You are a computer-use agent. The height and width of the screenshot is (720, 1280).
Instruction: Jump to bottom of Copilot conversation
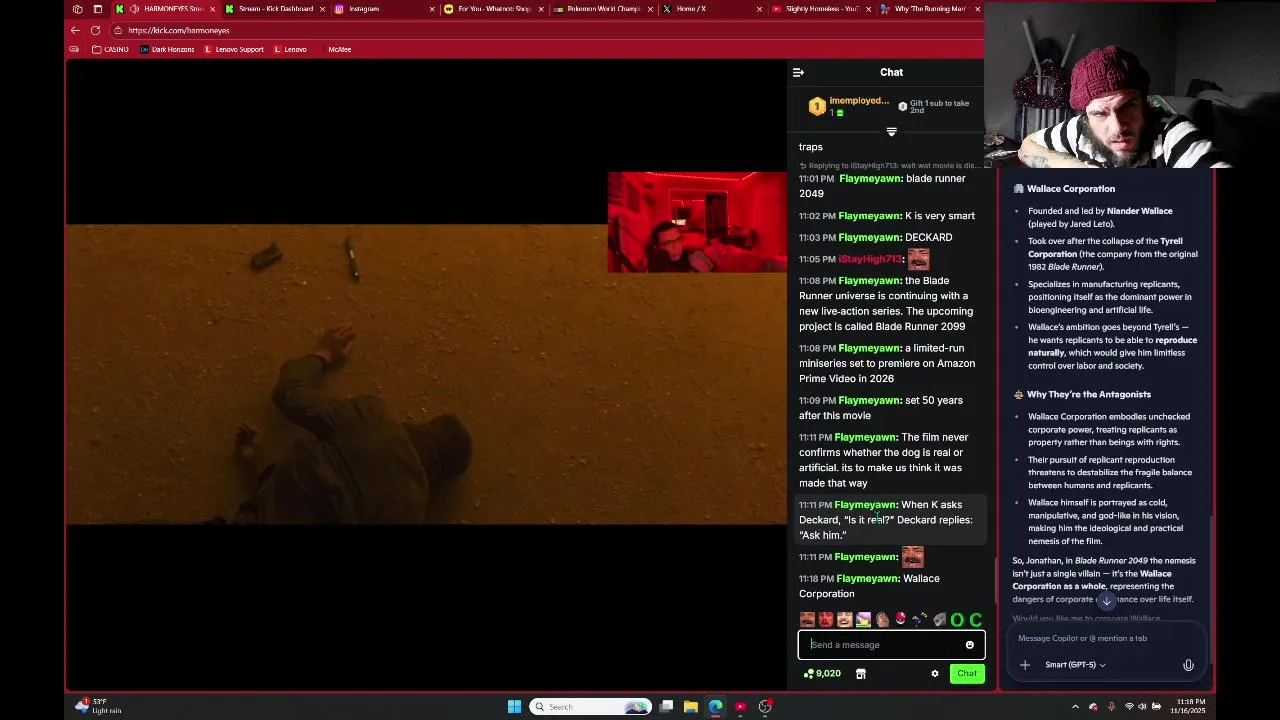coord(1106,601)
